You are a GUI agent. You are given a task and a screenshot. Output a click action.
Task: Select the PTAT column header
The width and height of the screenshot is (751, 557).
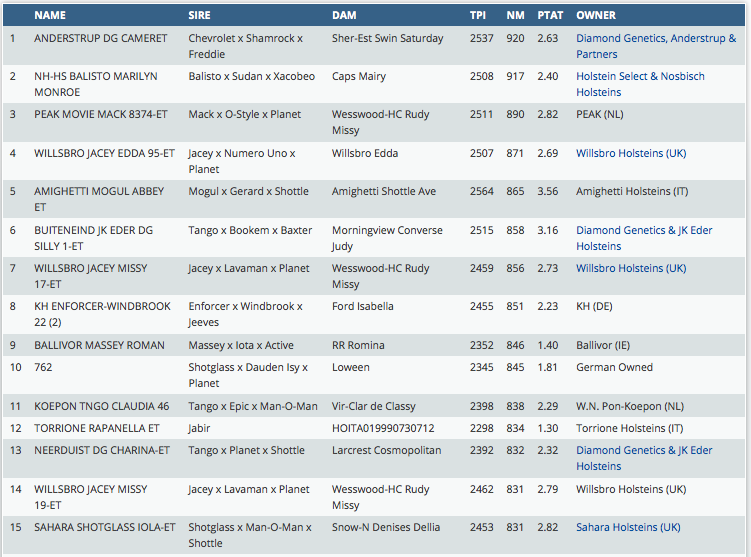point(550,15)
